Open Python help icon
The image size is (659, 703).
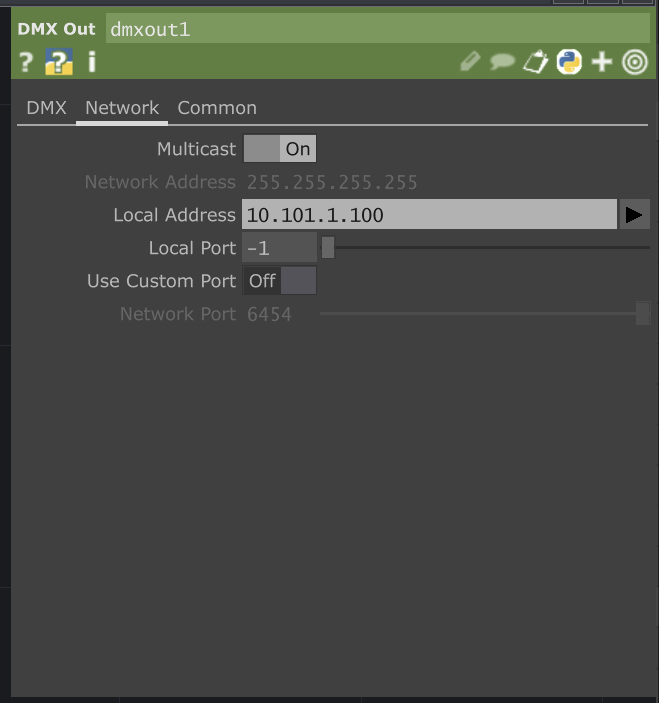point(59,61)
